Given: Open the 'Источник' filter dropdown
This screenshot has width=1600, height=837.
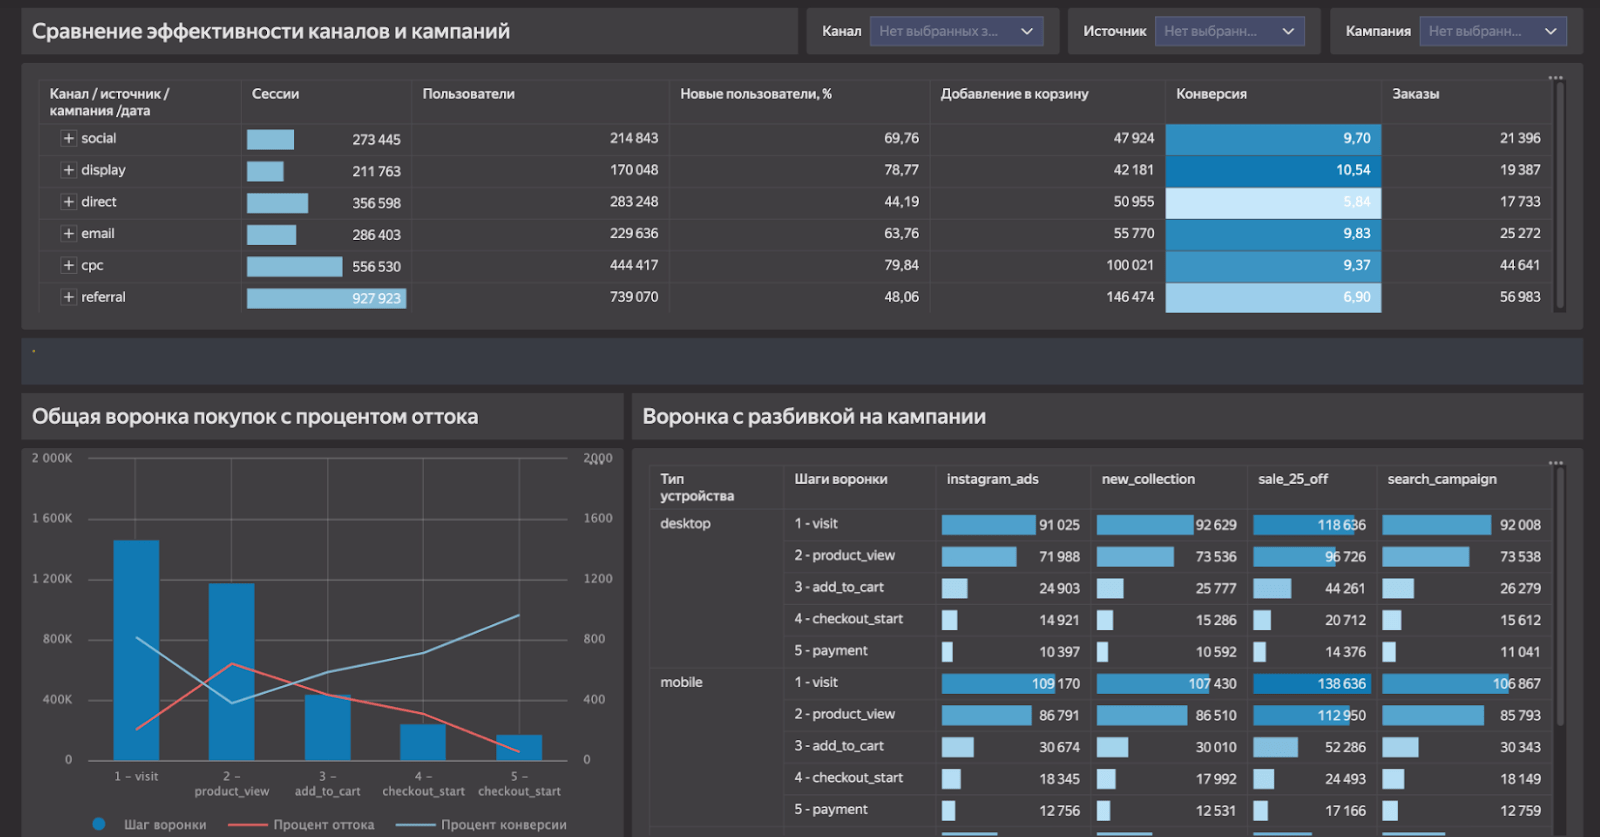Looking at the screenshot, I should pos(1229,31).
